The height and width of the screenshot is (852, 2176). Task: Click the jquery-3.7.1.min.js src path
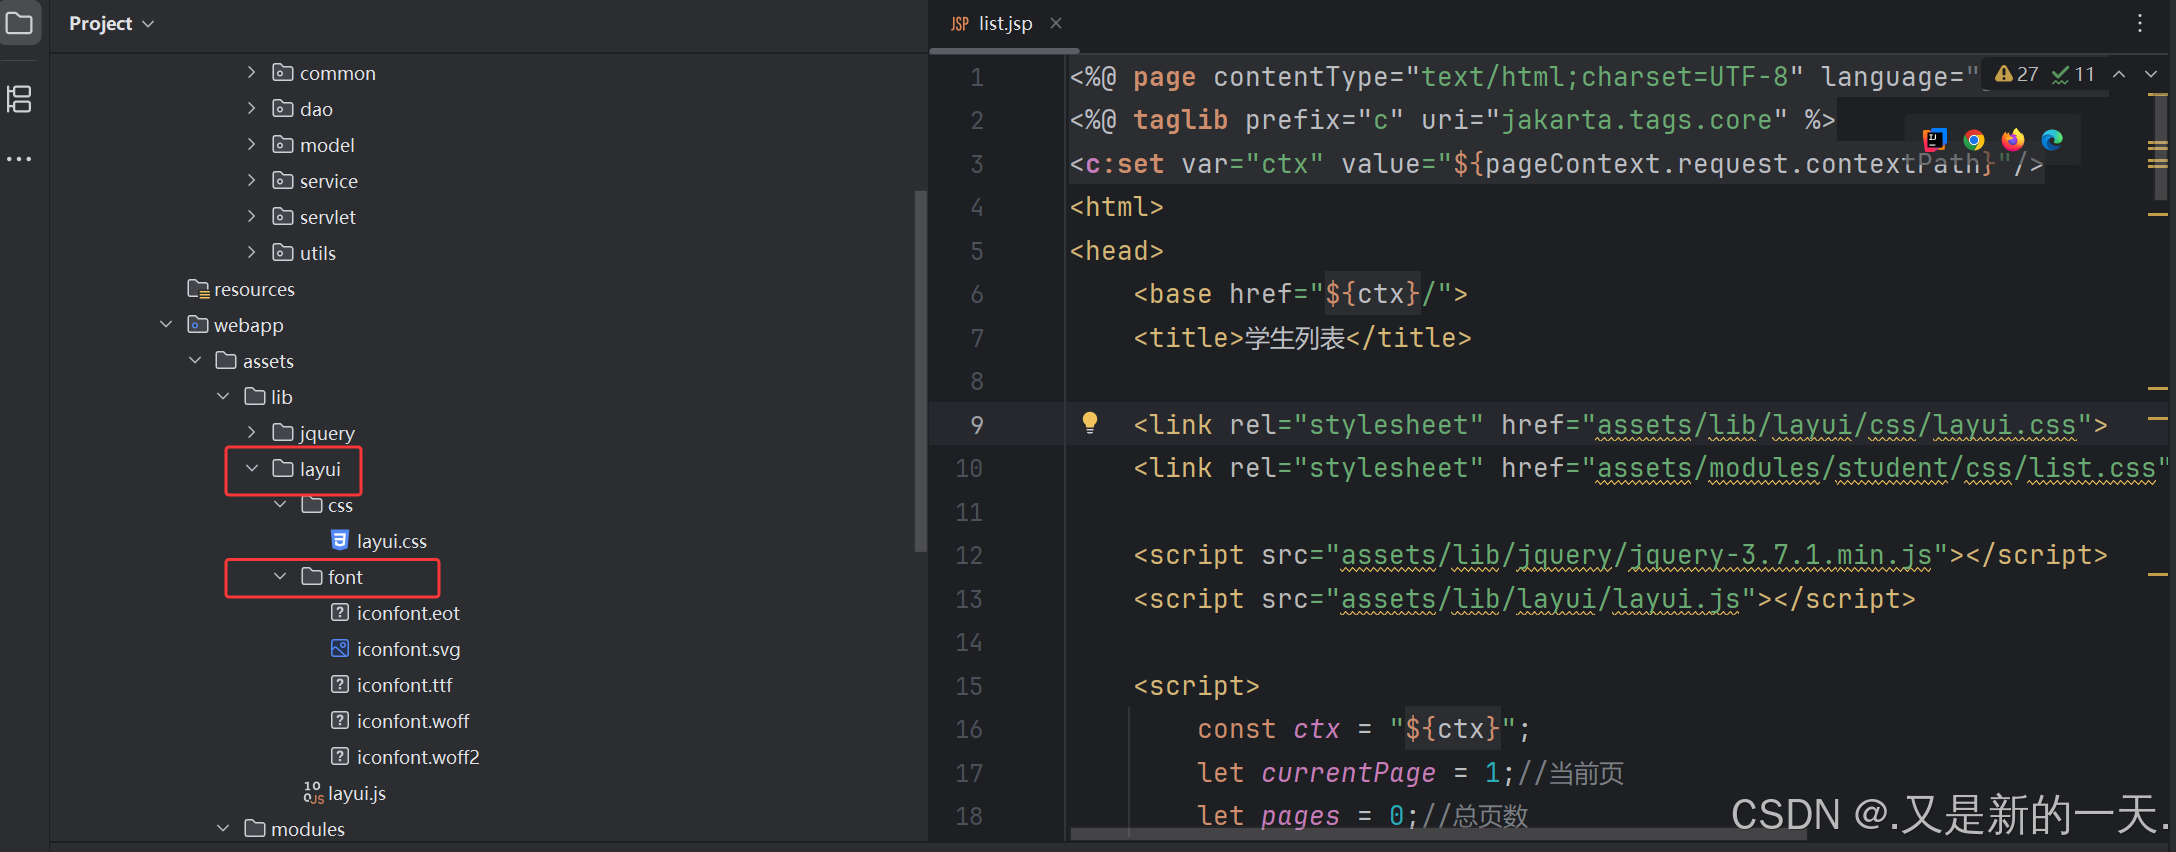1636,555
